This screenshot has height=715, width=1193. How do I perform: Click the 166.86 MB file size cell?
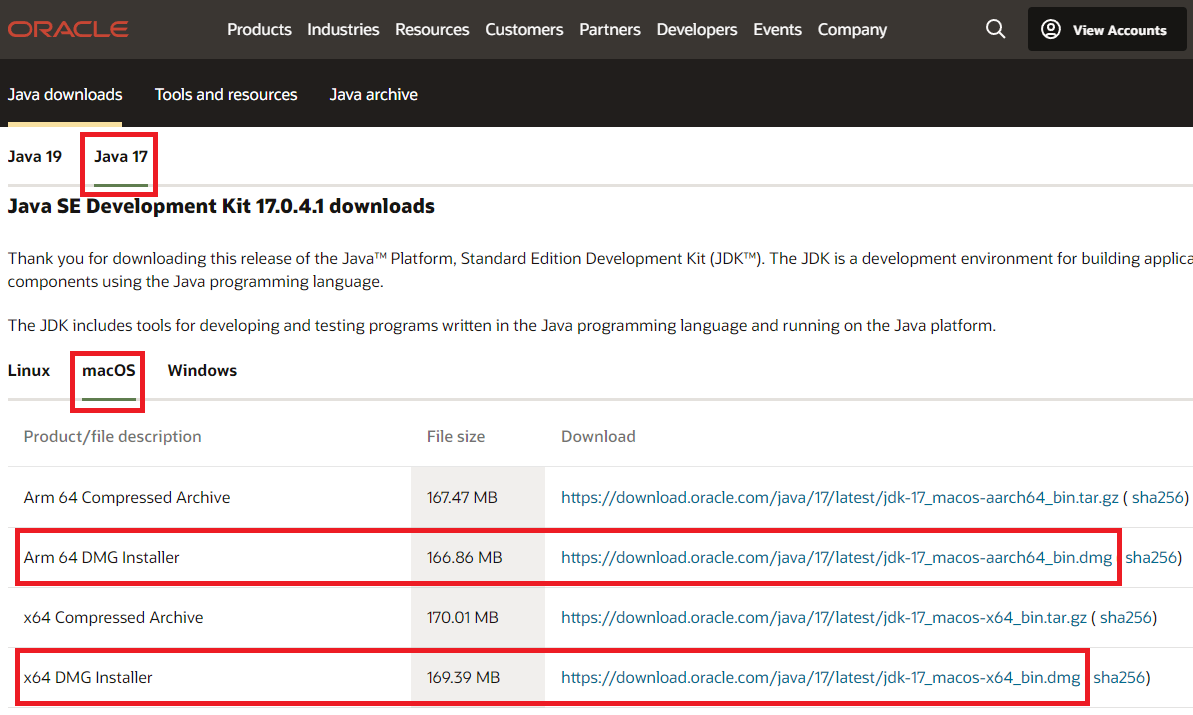coord(478,558)
